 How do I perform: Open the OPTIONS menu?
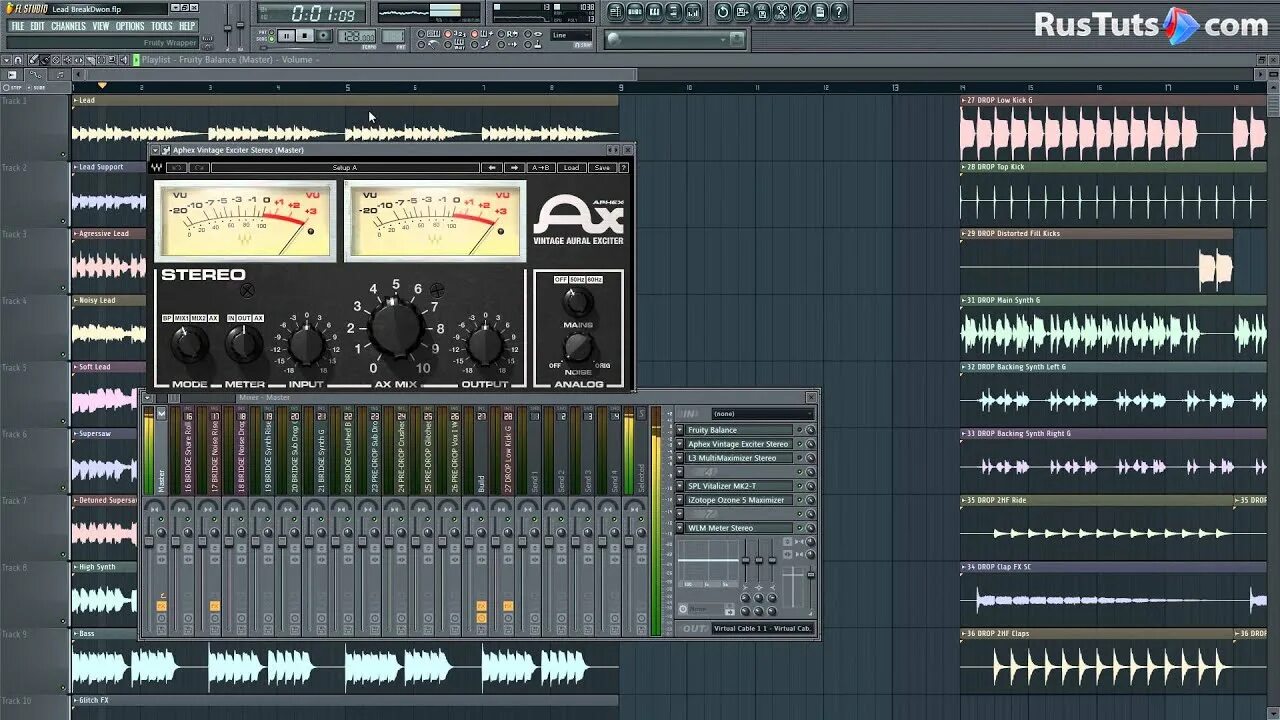130,26
